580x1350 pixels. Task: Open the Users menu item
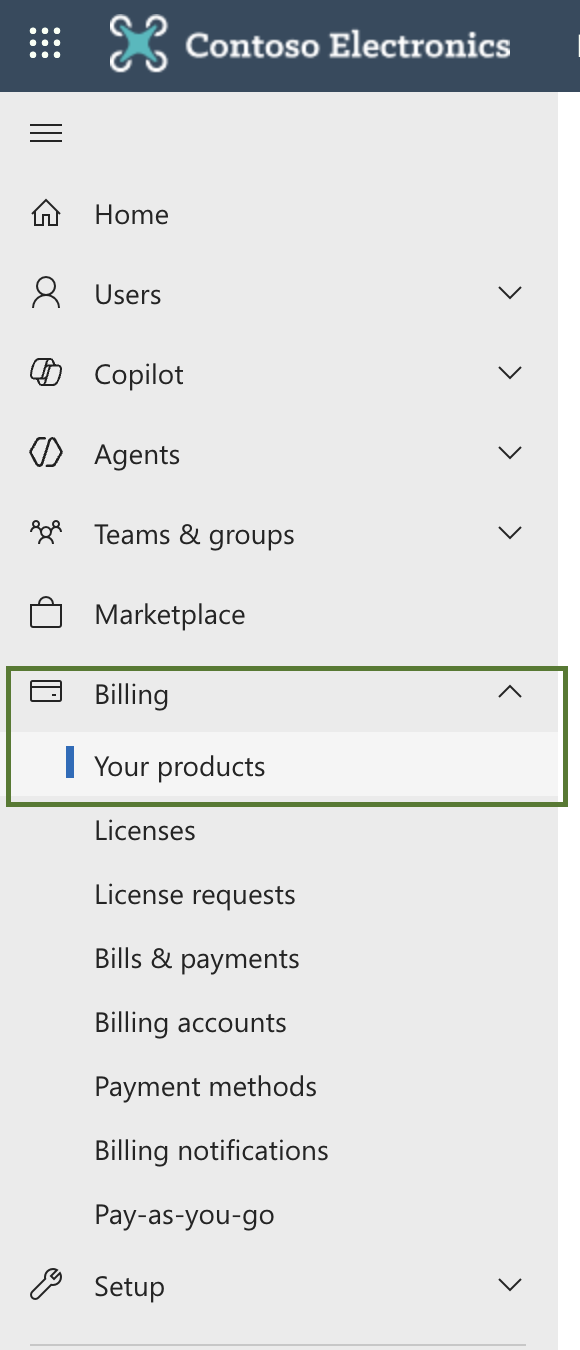click(128, 295)
